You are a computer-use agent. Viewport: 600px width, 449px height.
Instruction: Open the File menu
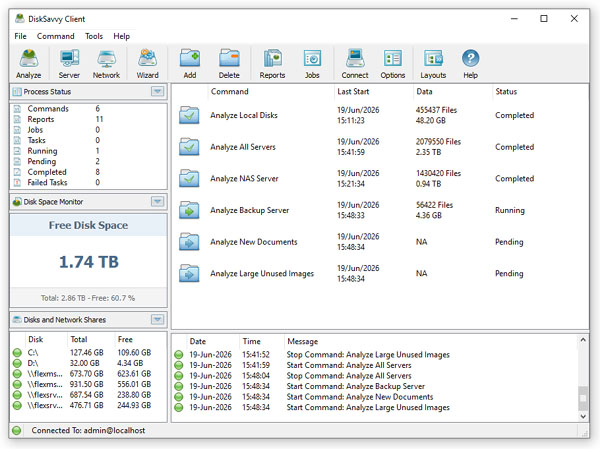[21, 36]
